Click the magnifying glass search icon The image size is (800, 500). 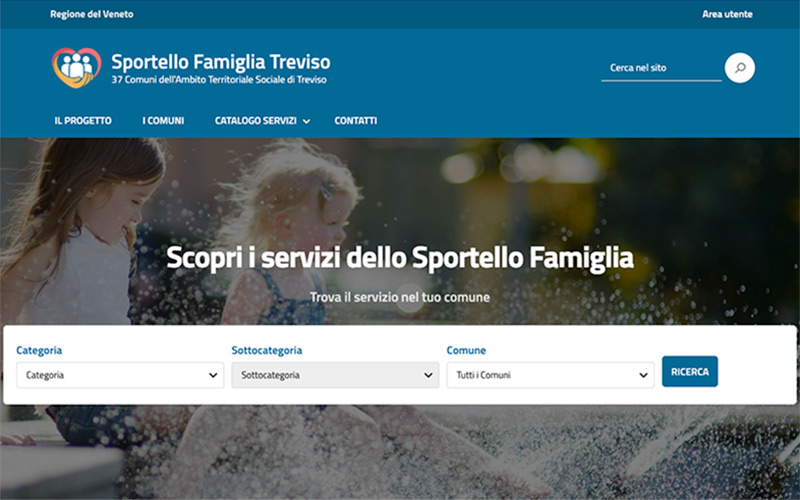point(739,68)
